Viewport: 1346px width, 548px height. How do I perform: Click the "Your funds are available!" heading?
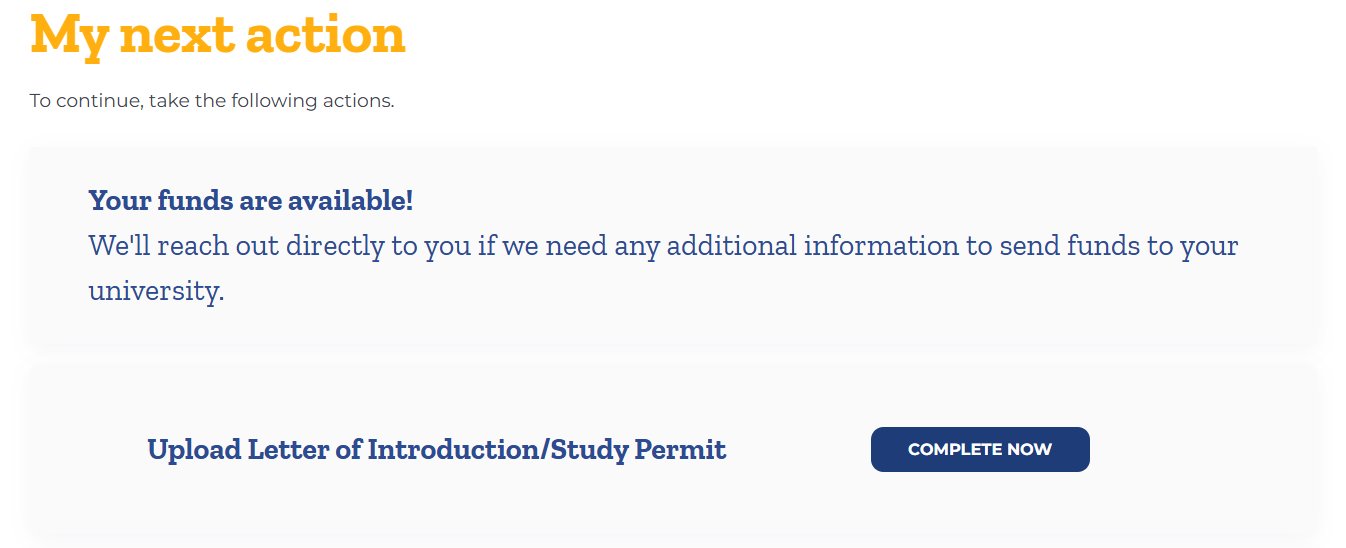(251, 200)
